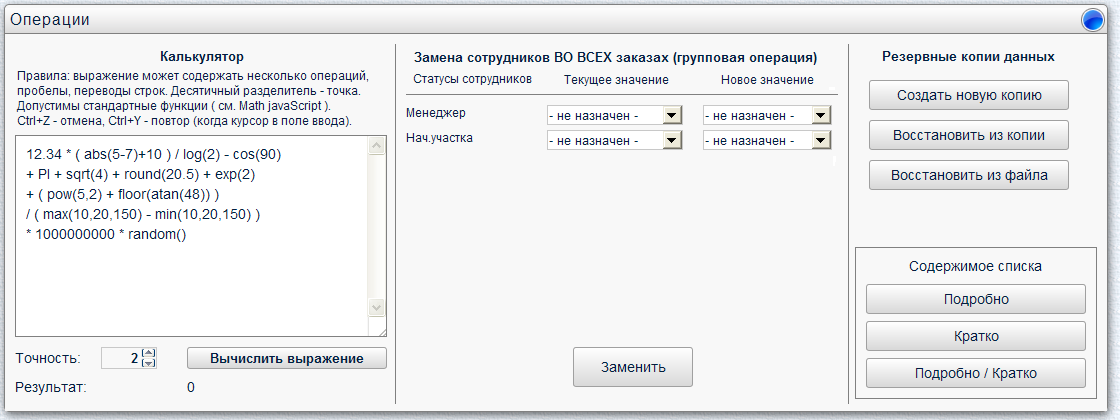Click the Статусы сотрудников column header
The height and width of the screenshot is (420, 1120).
(473, 79)
